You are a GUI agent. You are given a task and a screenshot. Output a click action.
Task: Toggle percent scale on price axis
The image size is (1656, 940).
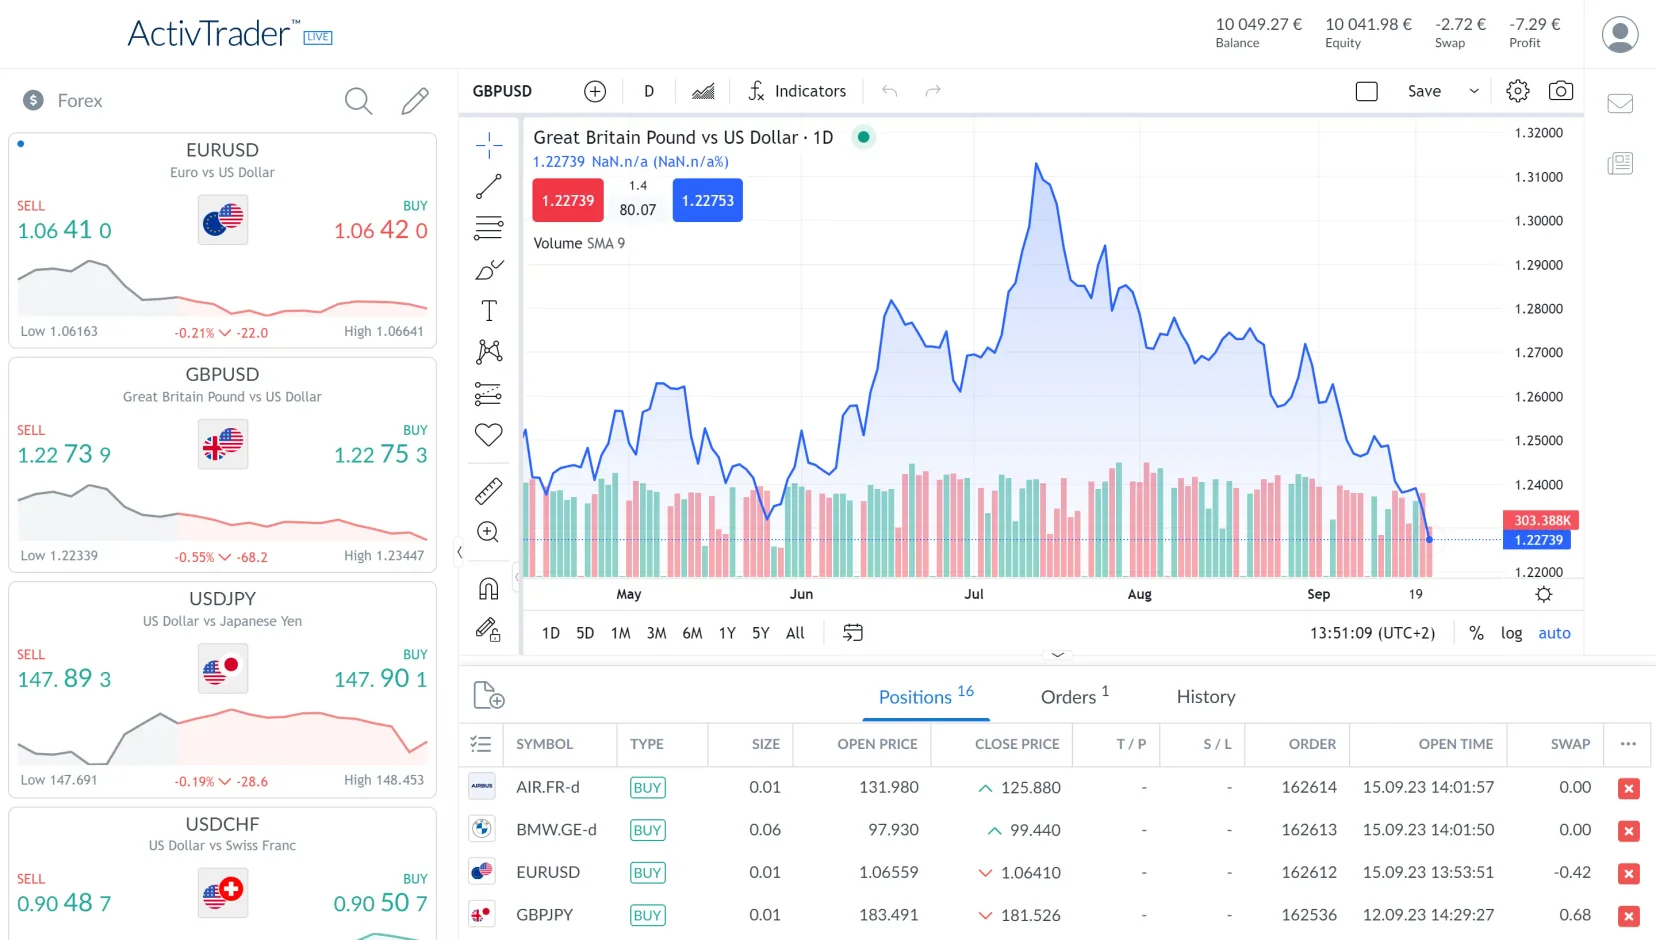(1476, 633)
